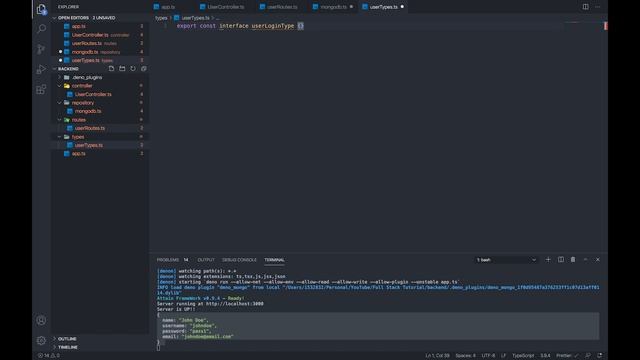Change the LF end-of-line sequence

[503, 356]
